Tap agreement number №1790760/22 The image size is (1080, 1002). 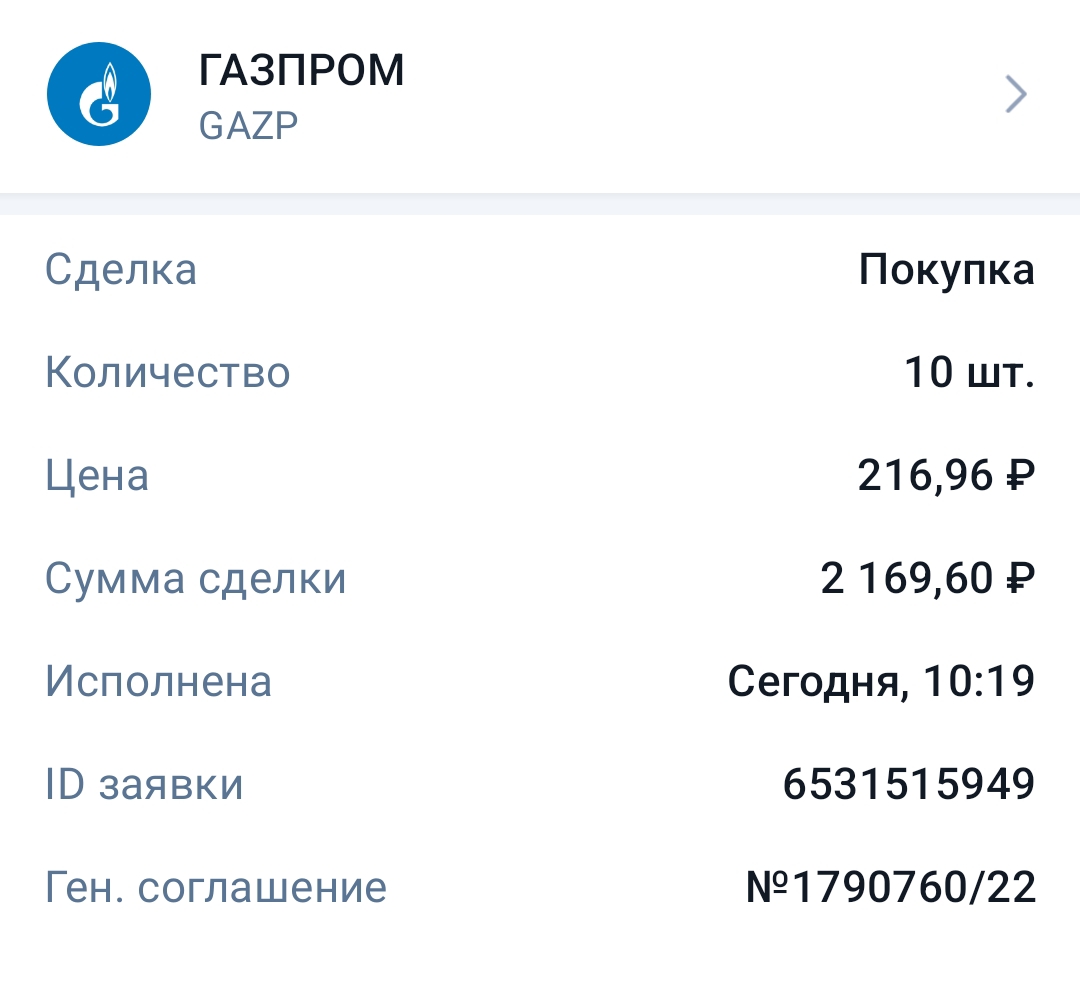891,888
